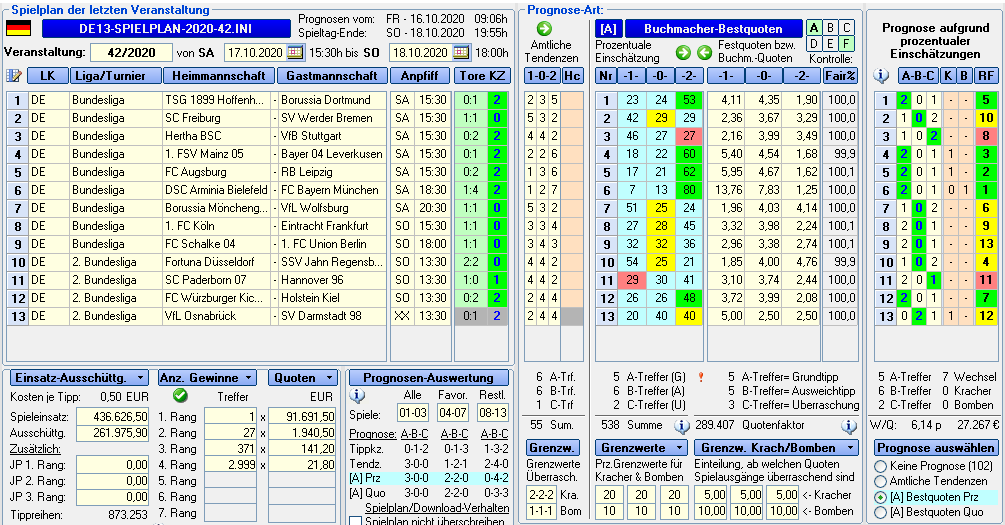Enable Spielplan nicht überschreiben checkbox

coord(356,521)
